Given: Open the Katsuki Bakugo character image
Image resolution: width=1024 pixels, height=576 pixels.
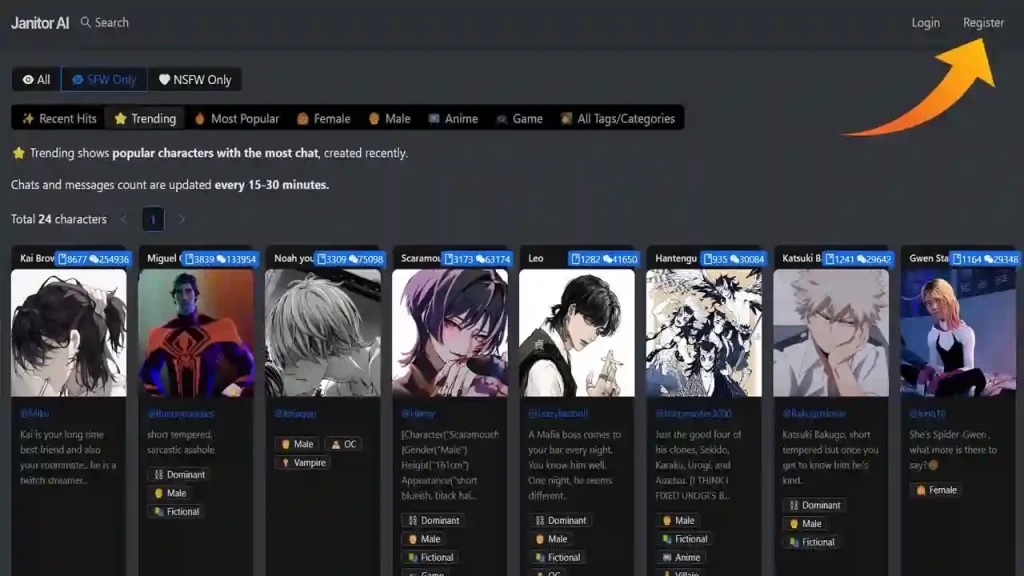Looking at the screenshot, I should (831, 333).
